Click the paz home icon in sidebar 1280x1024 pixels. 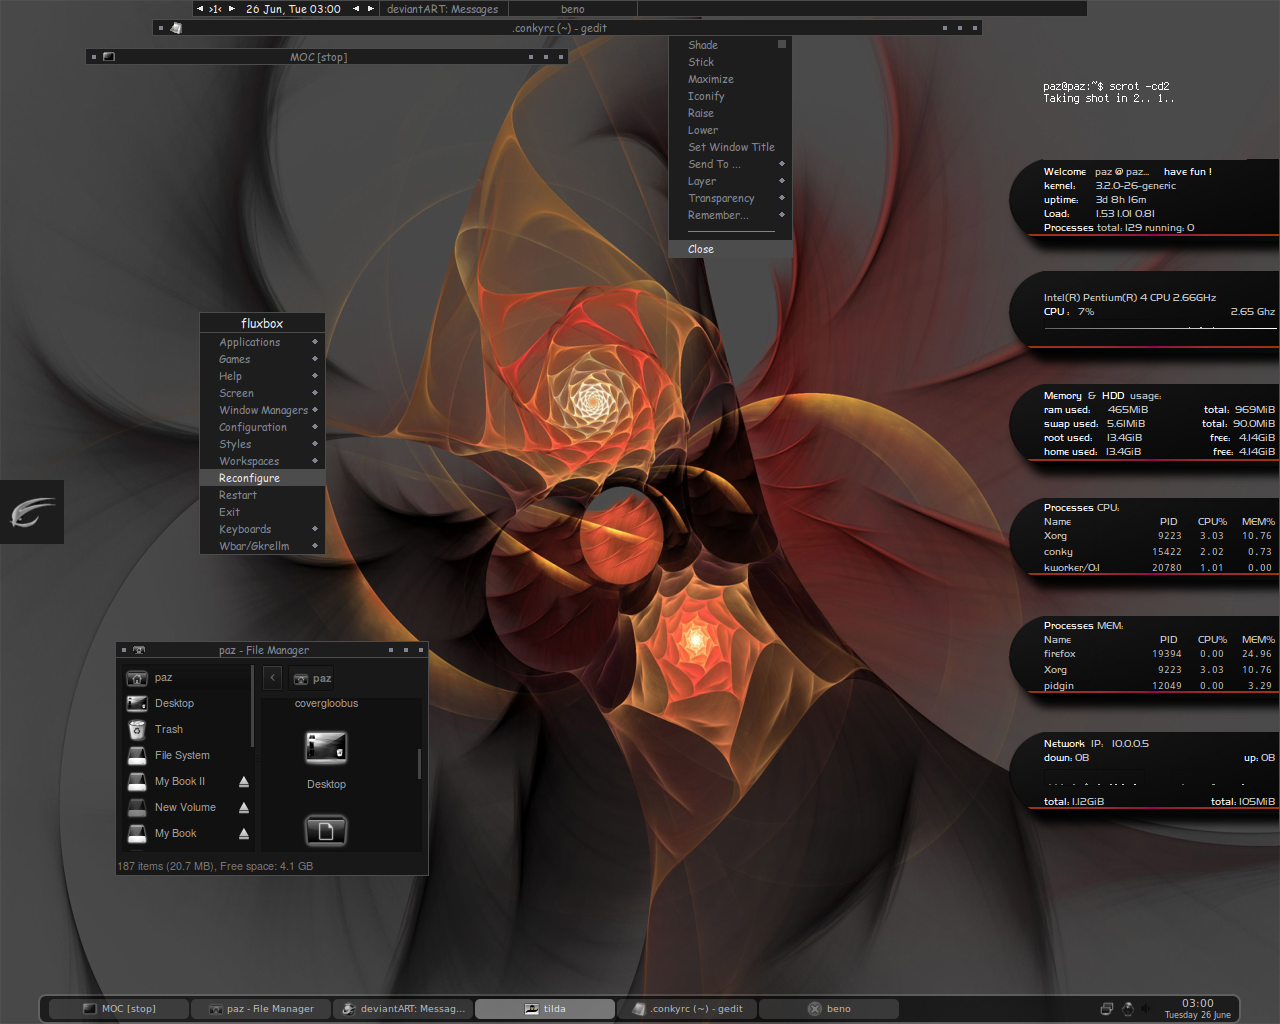click(x=137, y=678)
